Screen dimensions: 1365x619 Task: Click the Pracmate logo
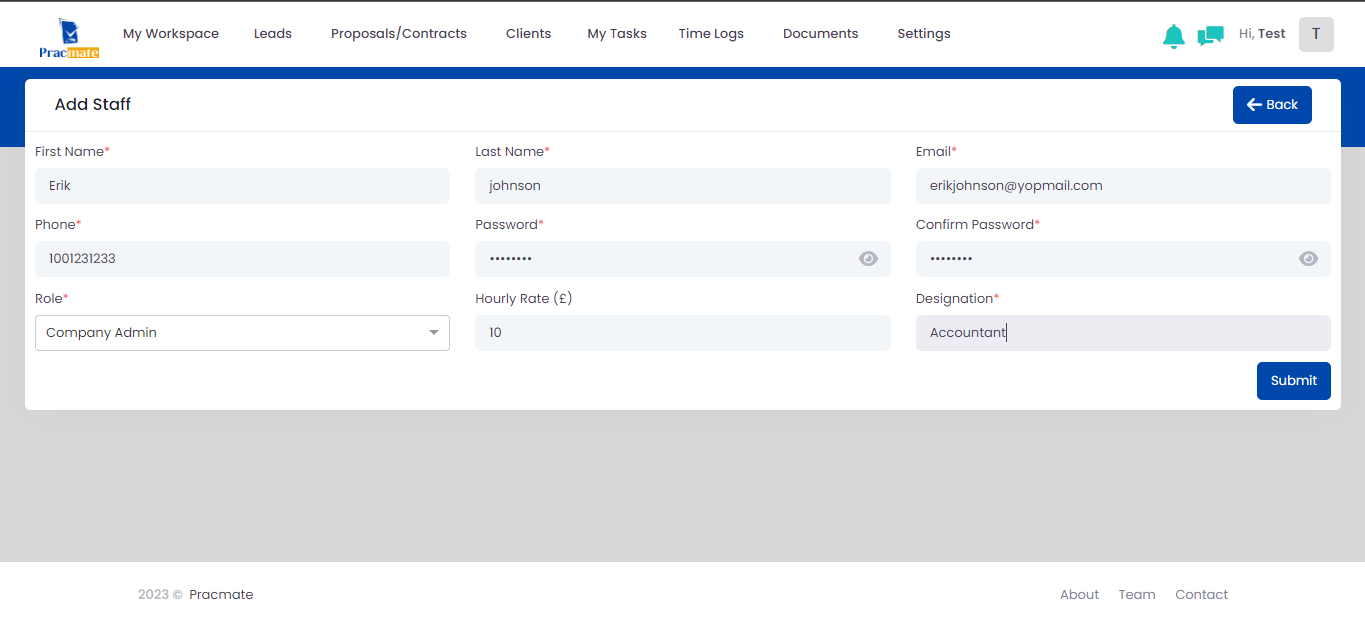[69, 38]
